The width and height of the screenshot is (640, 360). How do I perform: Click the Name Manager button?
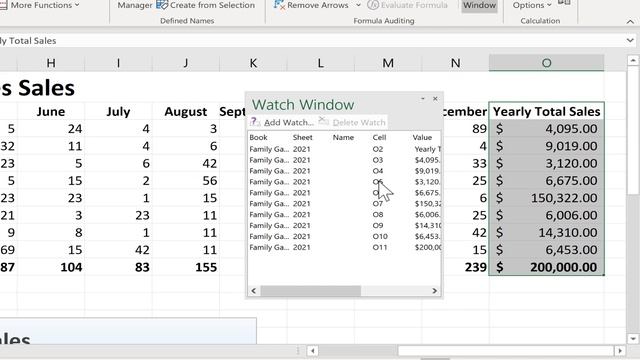(135, 5)
